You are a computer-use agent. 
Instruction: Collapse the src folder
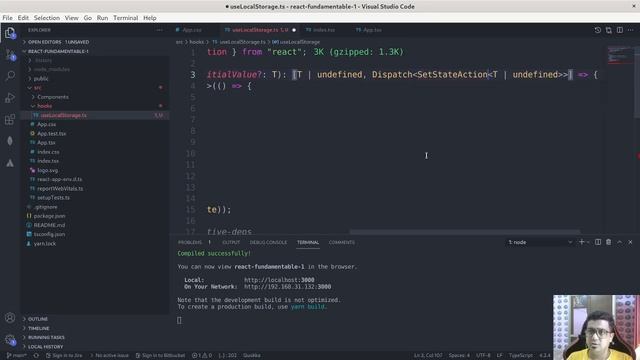[x=37, y=88]
